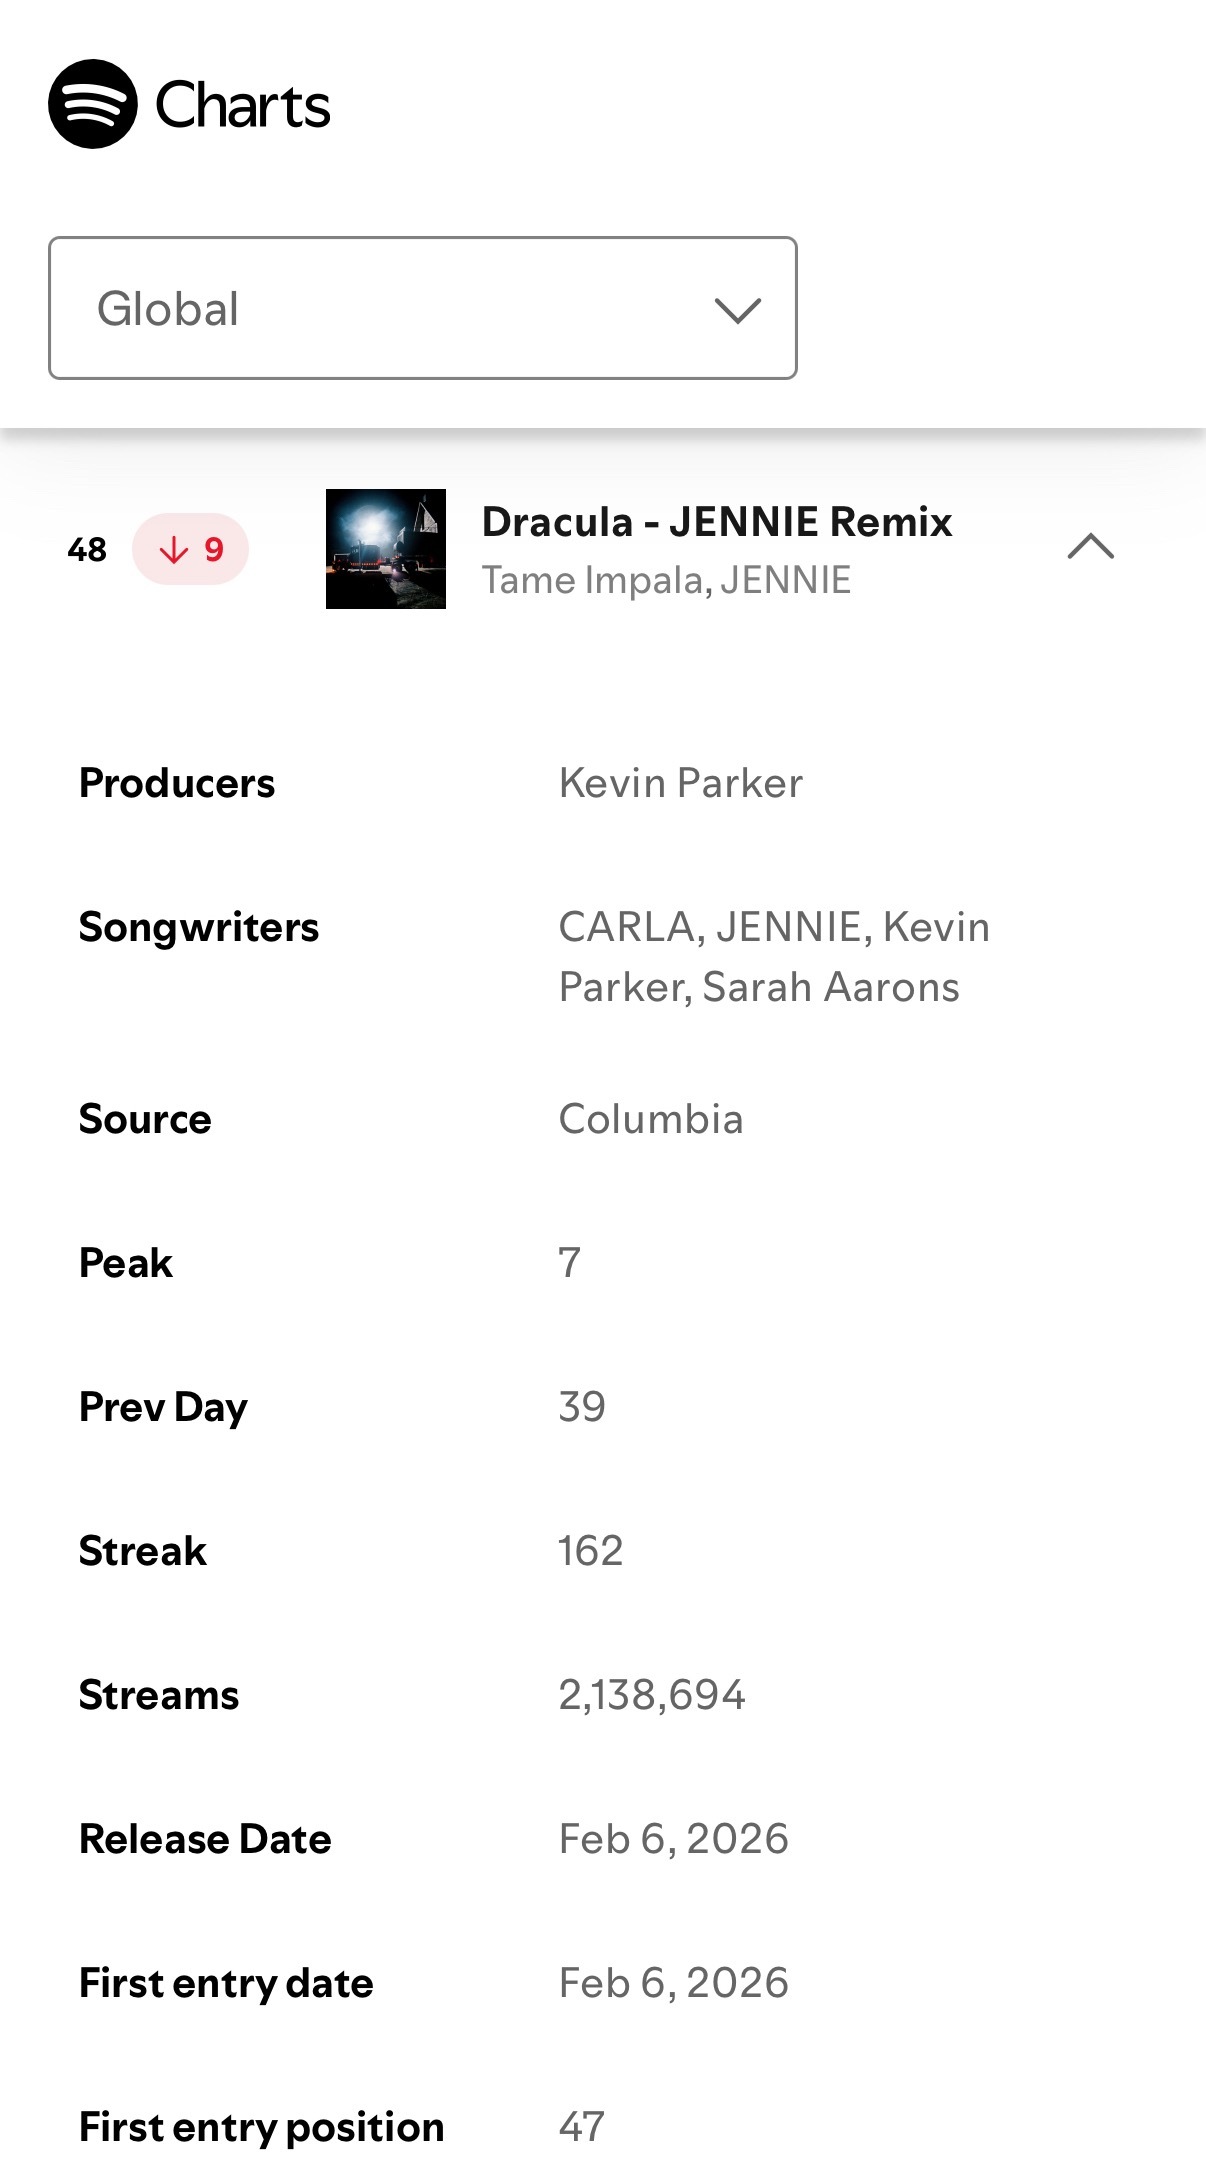
Task: Click the Spotify logo icon
Action: point(93,104)
